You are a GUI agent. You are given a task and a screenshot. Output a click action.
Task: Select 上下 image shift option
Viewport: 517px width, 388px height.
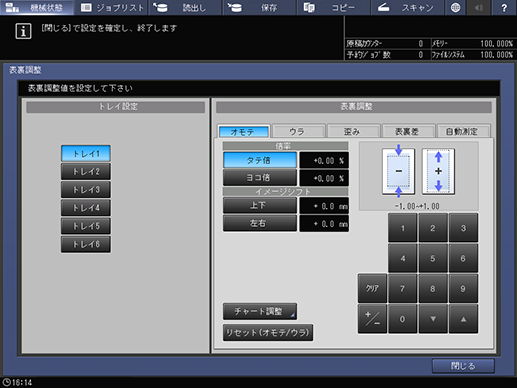point(260,205)
